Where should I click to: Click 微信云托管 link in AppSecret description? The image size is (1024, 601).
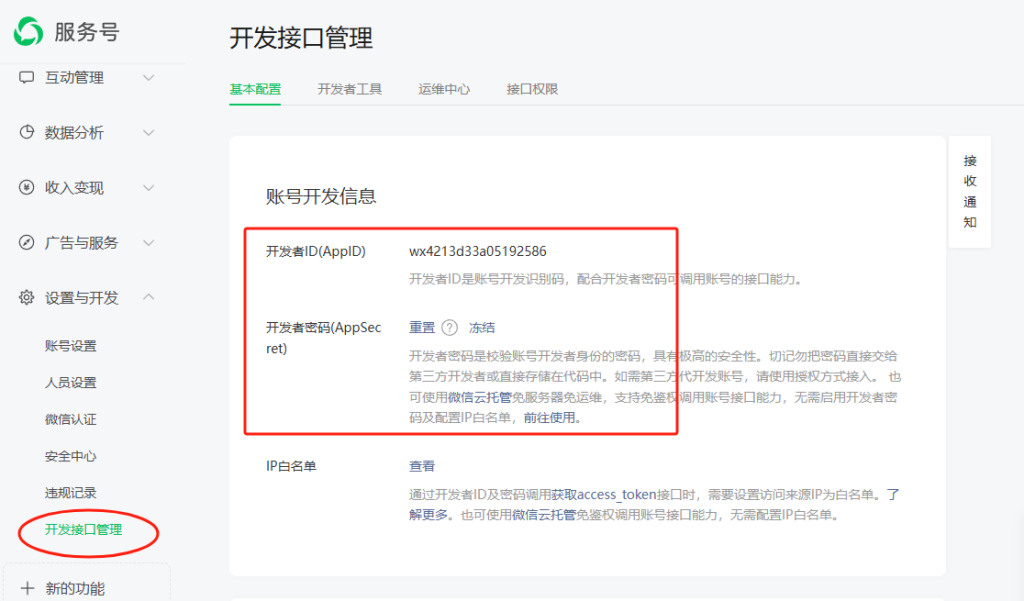pos(480,397)
